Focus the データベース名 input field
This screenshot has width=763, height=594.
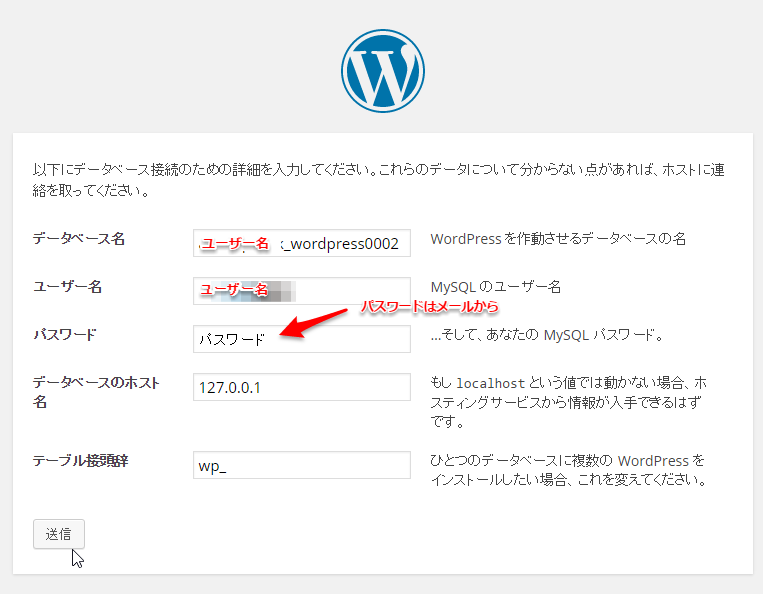pos(301,243)
